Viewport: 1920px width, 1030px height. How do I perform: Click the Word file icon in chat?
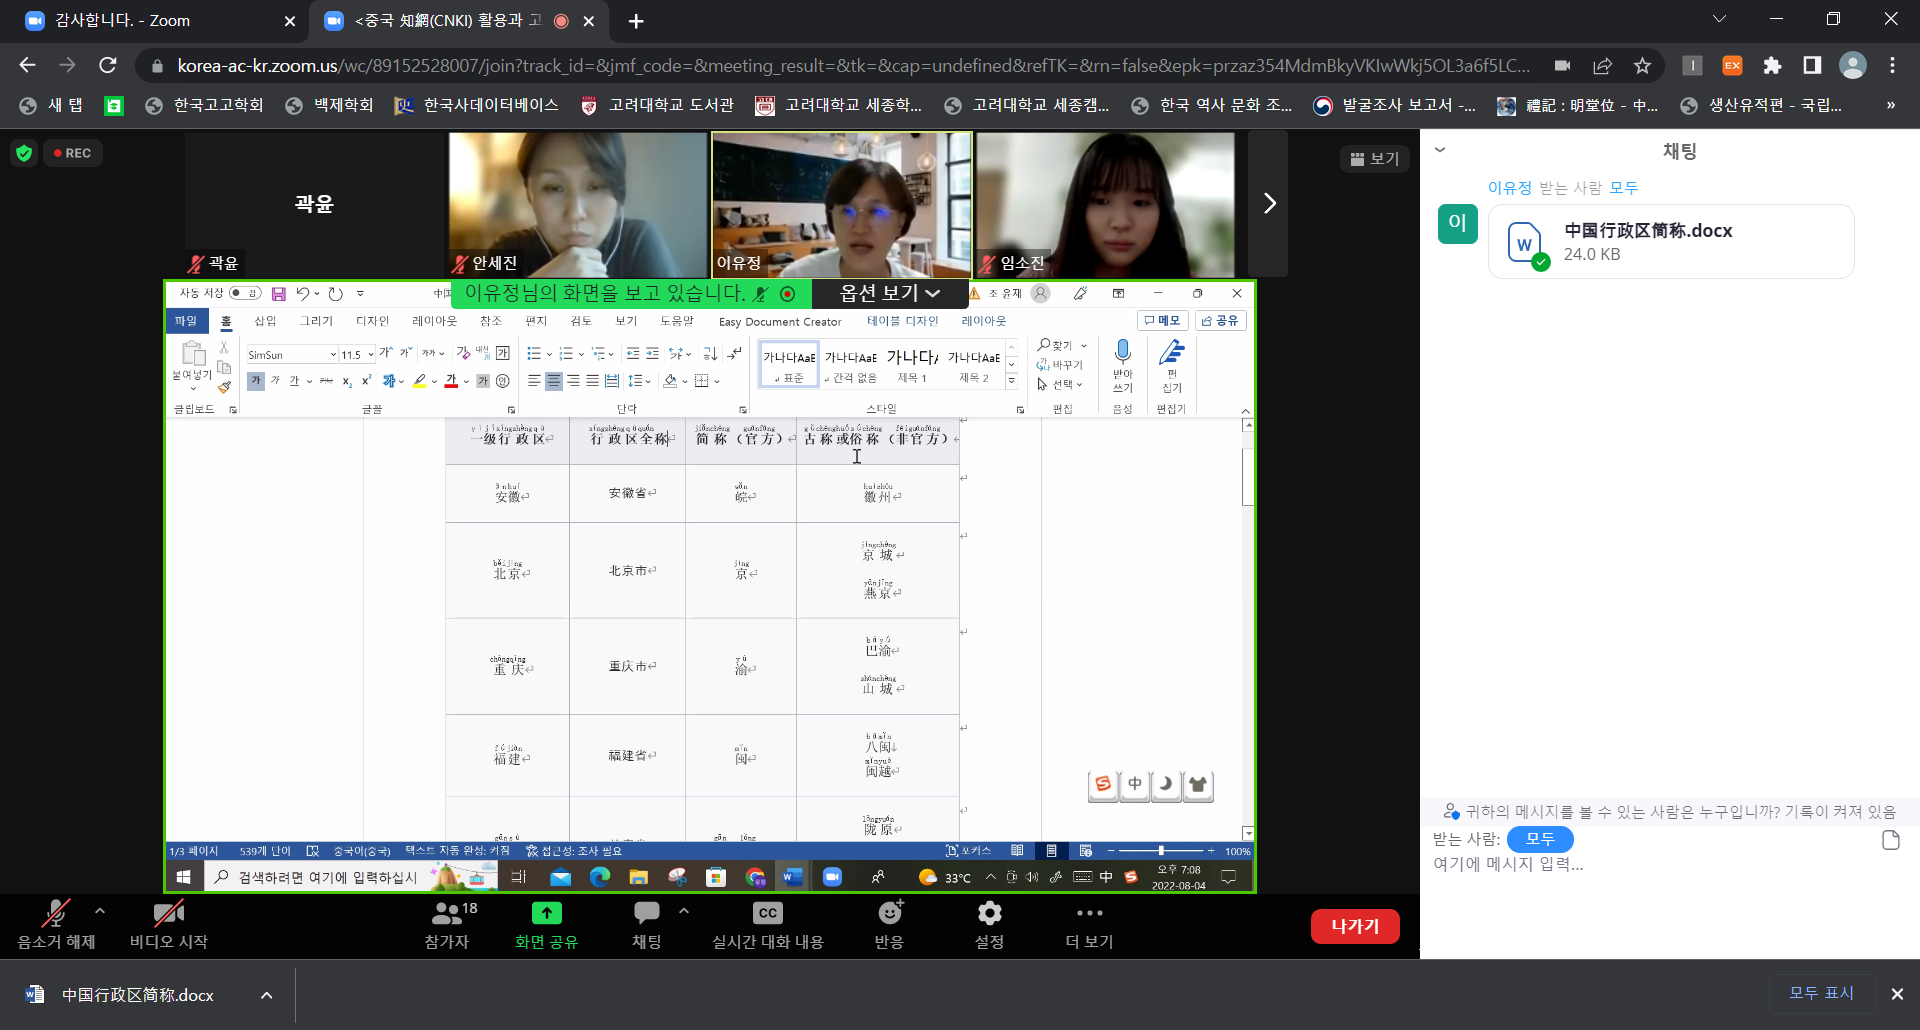(x=1525, y=243)
